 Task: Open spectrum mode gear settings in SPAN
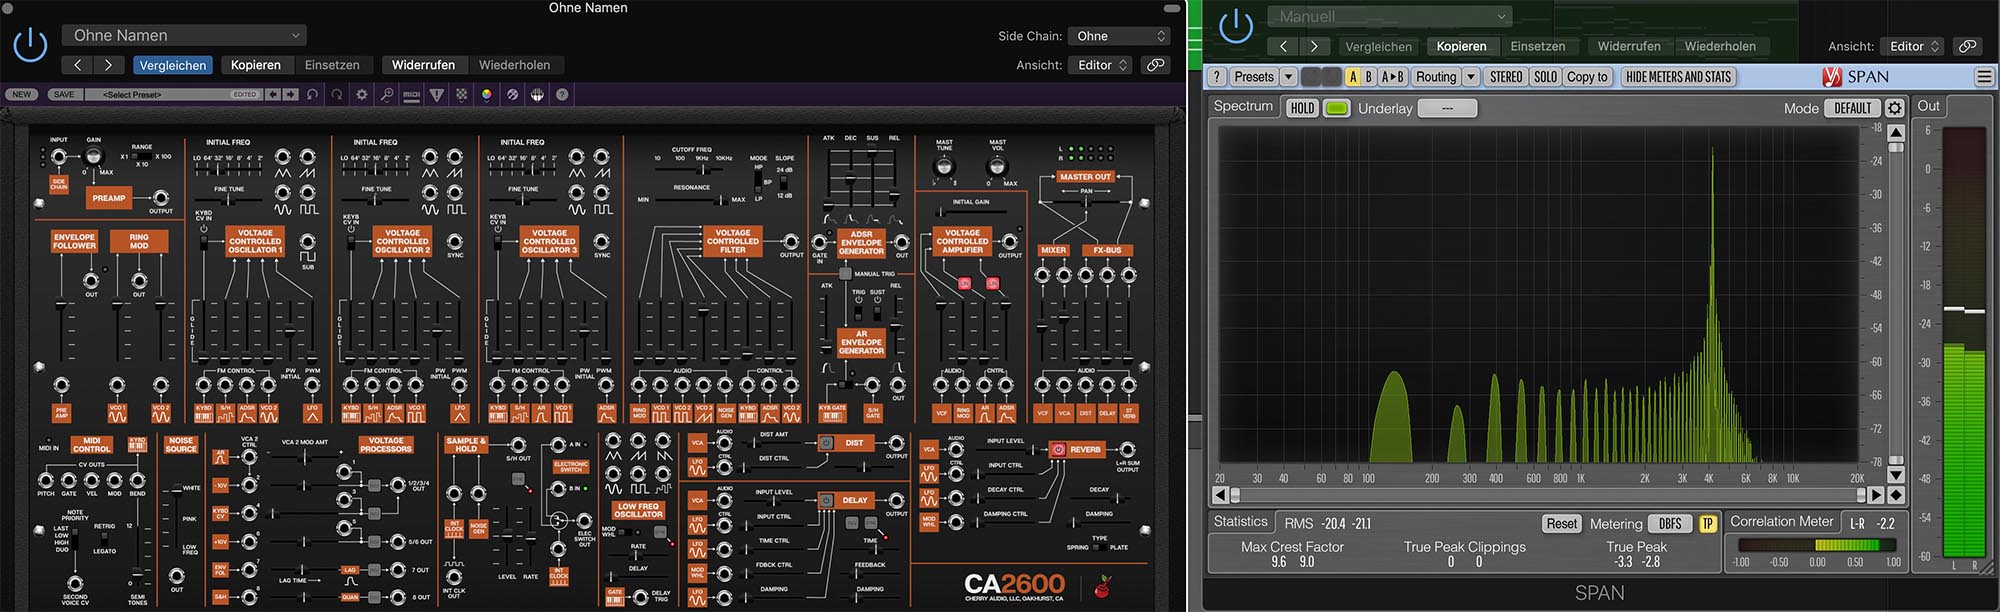click(1894, 108)
